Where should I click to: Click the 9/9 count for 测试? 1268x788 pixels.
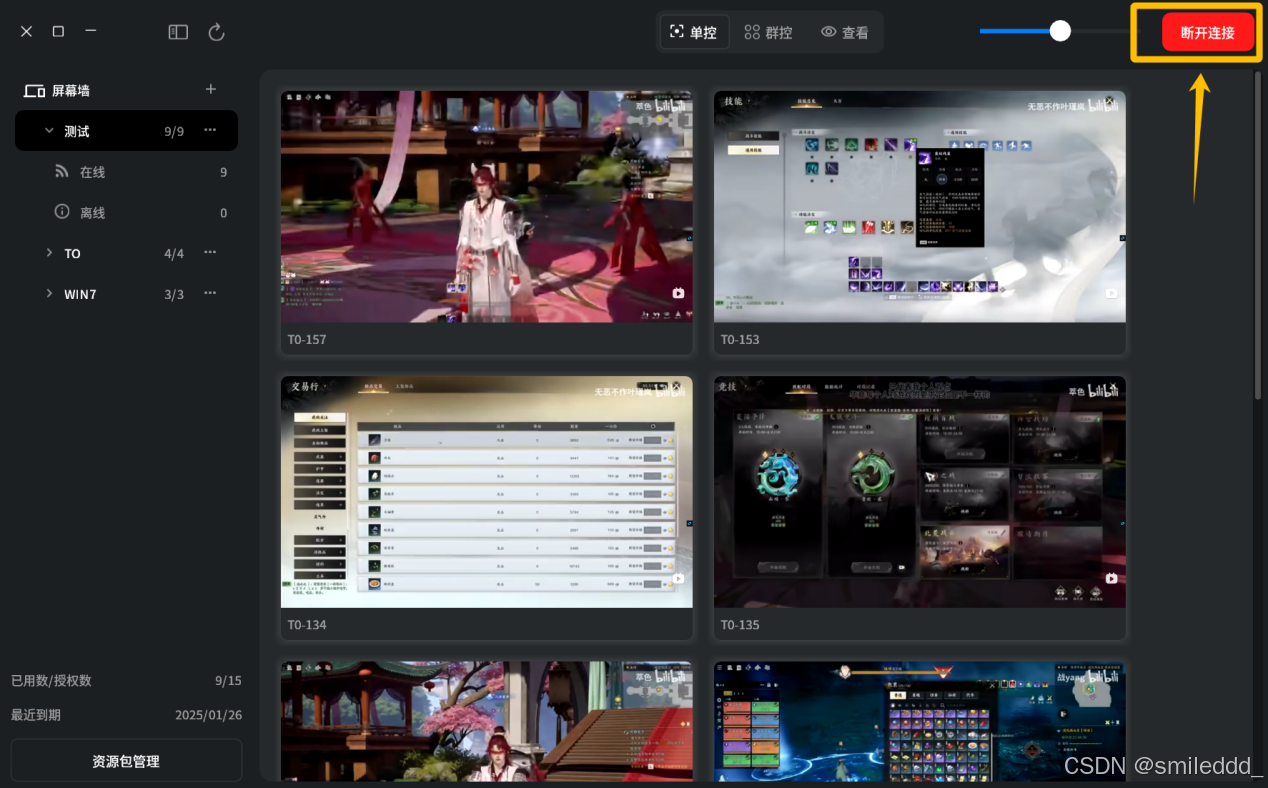coord(174,131)
